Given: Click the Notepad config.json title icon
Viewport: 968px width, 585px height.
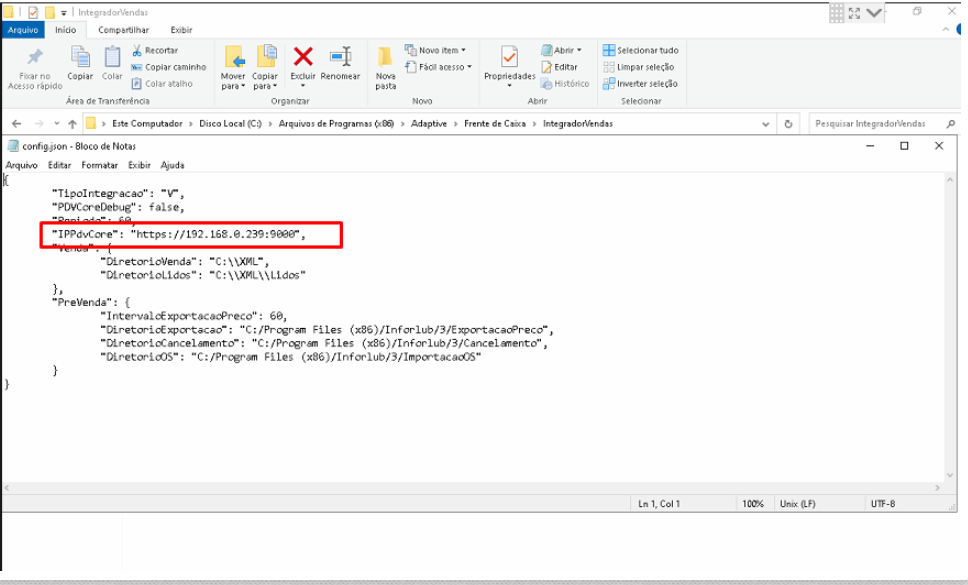Looking at the screenshot, I should click(12, 146).
